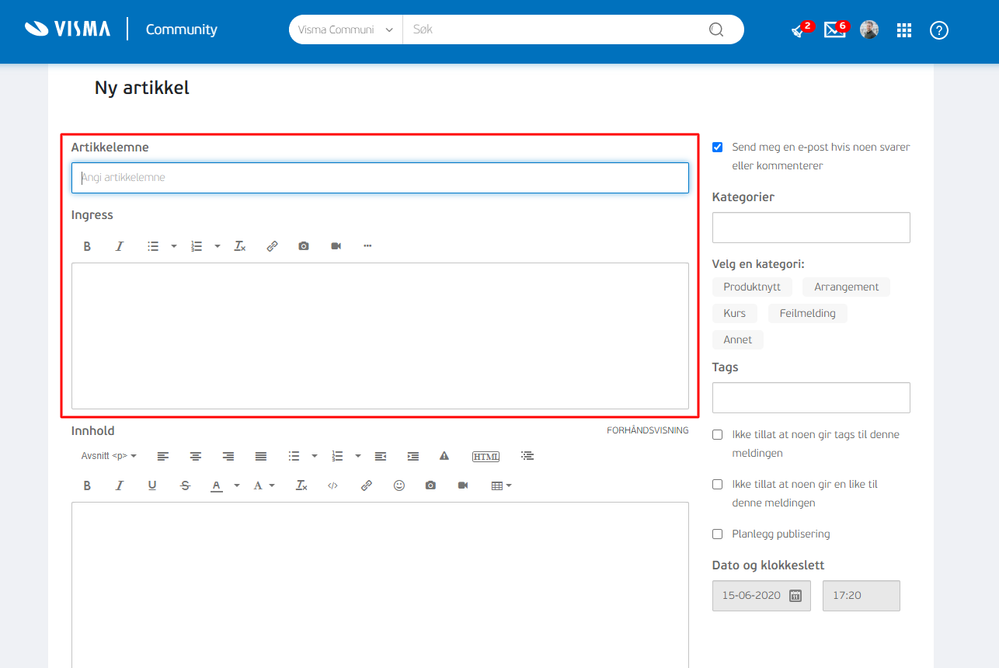This screenshot has height=668, width=999.
Task: Open the apps grid menu
Action: pyautogui.click(x=904, y=30)
